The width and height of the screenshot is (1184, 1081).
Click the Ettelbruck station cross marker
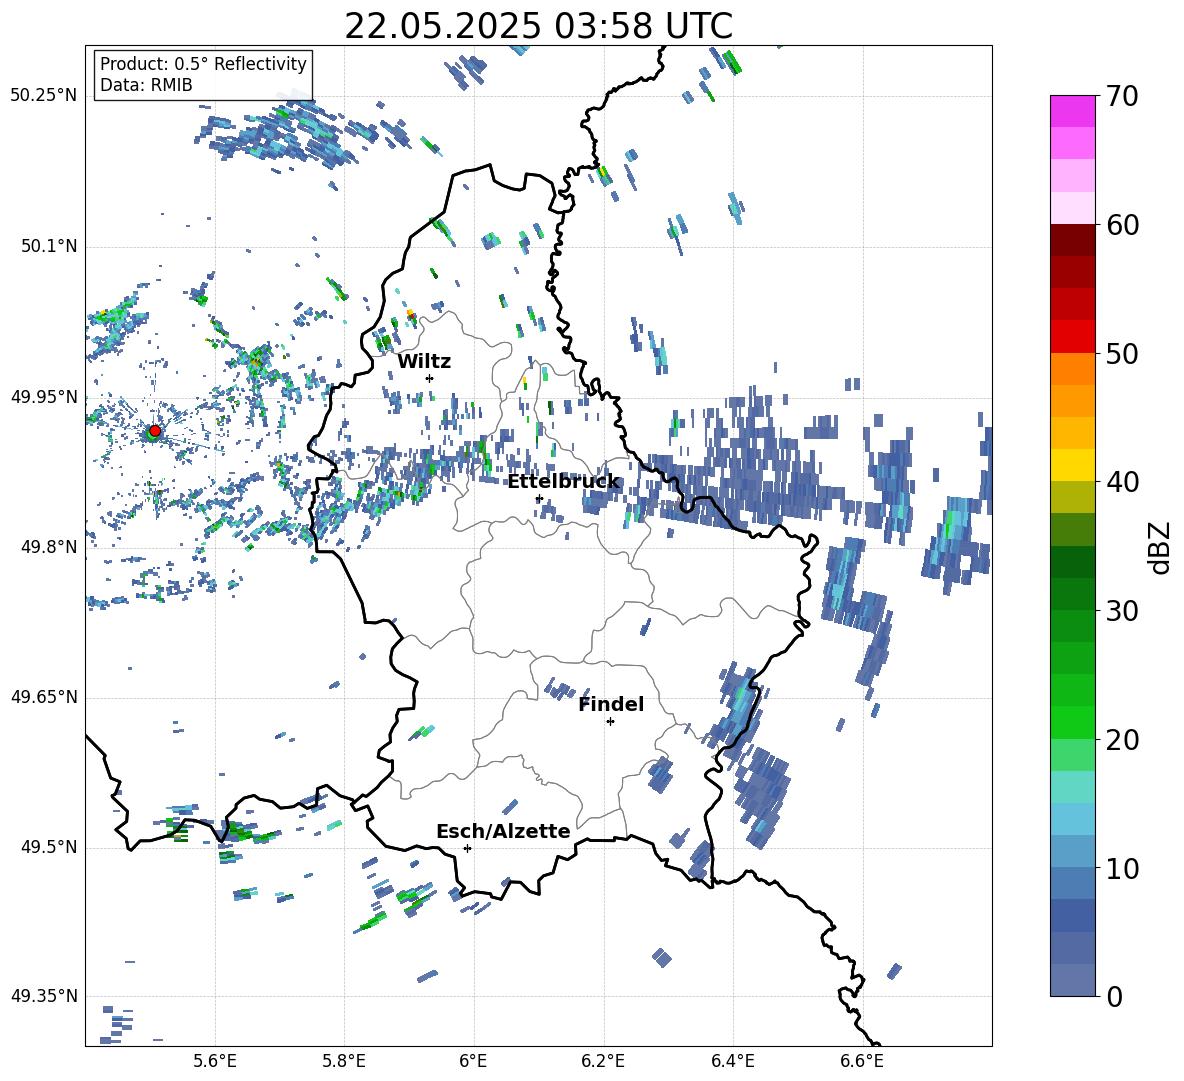(x=539, y=499)
